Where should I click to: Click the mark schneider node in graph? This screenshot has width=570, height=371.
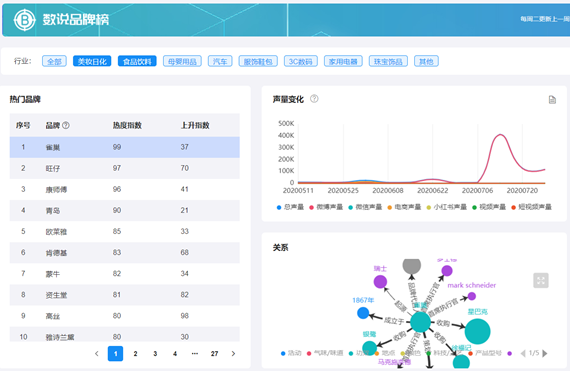[x=472, y=296]
